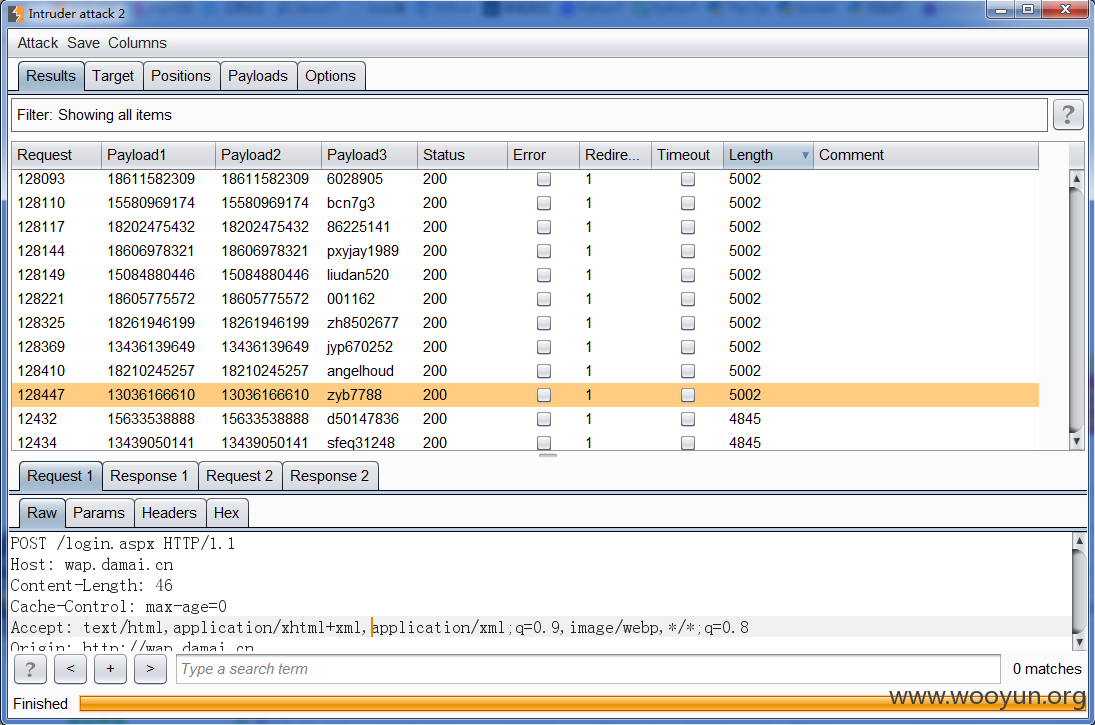Switch to the Options tab
The width and height of the screenshot is (1095, 725).
[330, 76]
